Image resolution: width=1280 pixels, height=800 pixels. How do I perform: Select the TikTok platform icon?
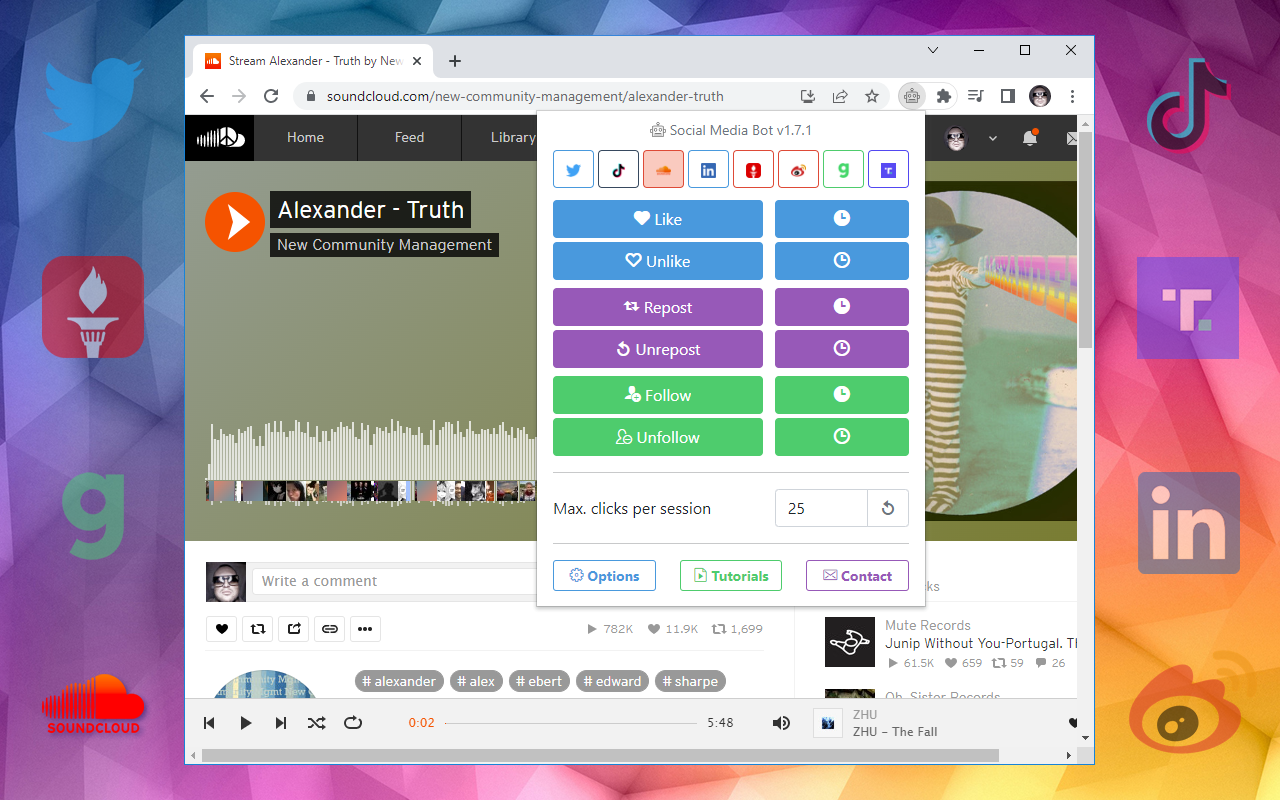point(618,169)
